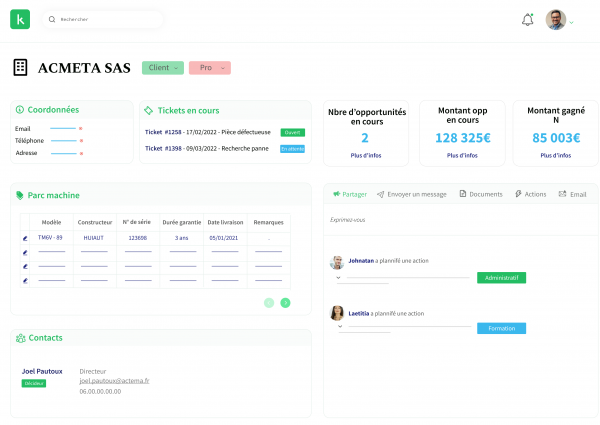Image resolution: width=600 pixels, height=425 pixels.
Task: Click Laetitia's avatar in activity feed
Action: 337,313
